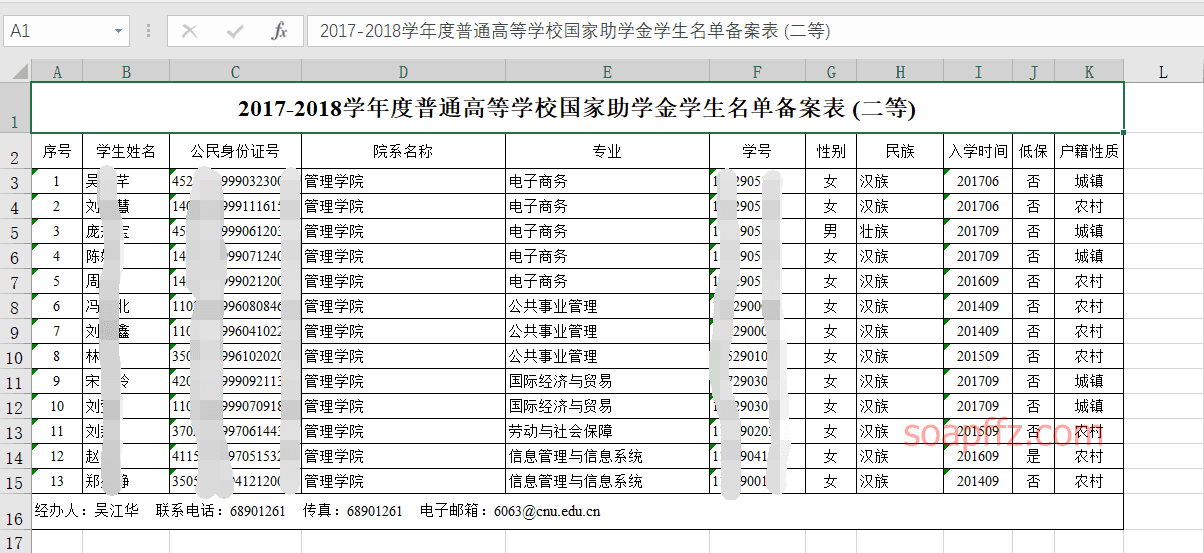The image size is (1204, 553).
Task: Click 城镇 cell in row 12
Action: (x=1089, y=407)
